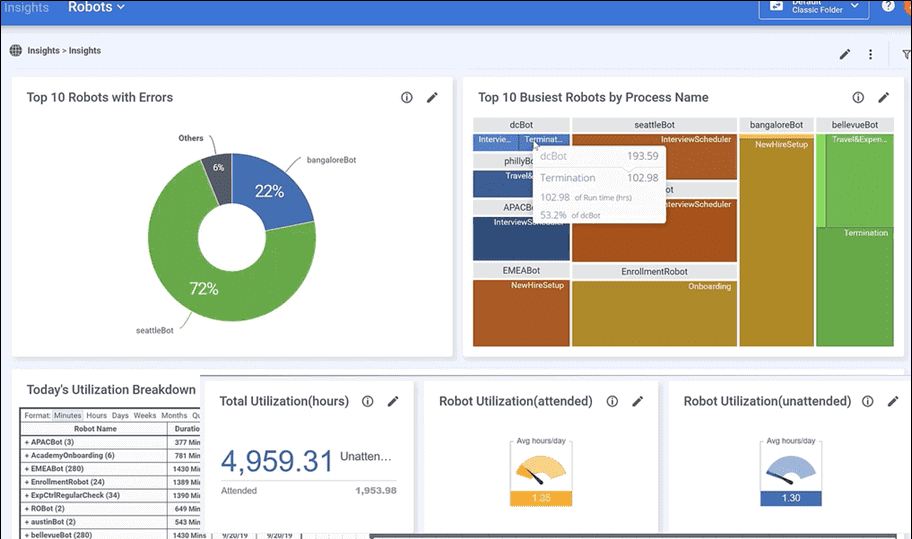The image size is (912, 539).
Task: Click the Others pie label
Action: [191, 138]
